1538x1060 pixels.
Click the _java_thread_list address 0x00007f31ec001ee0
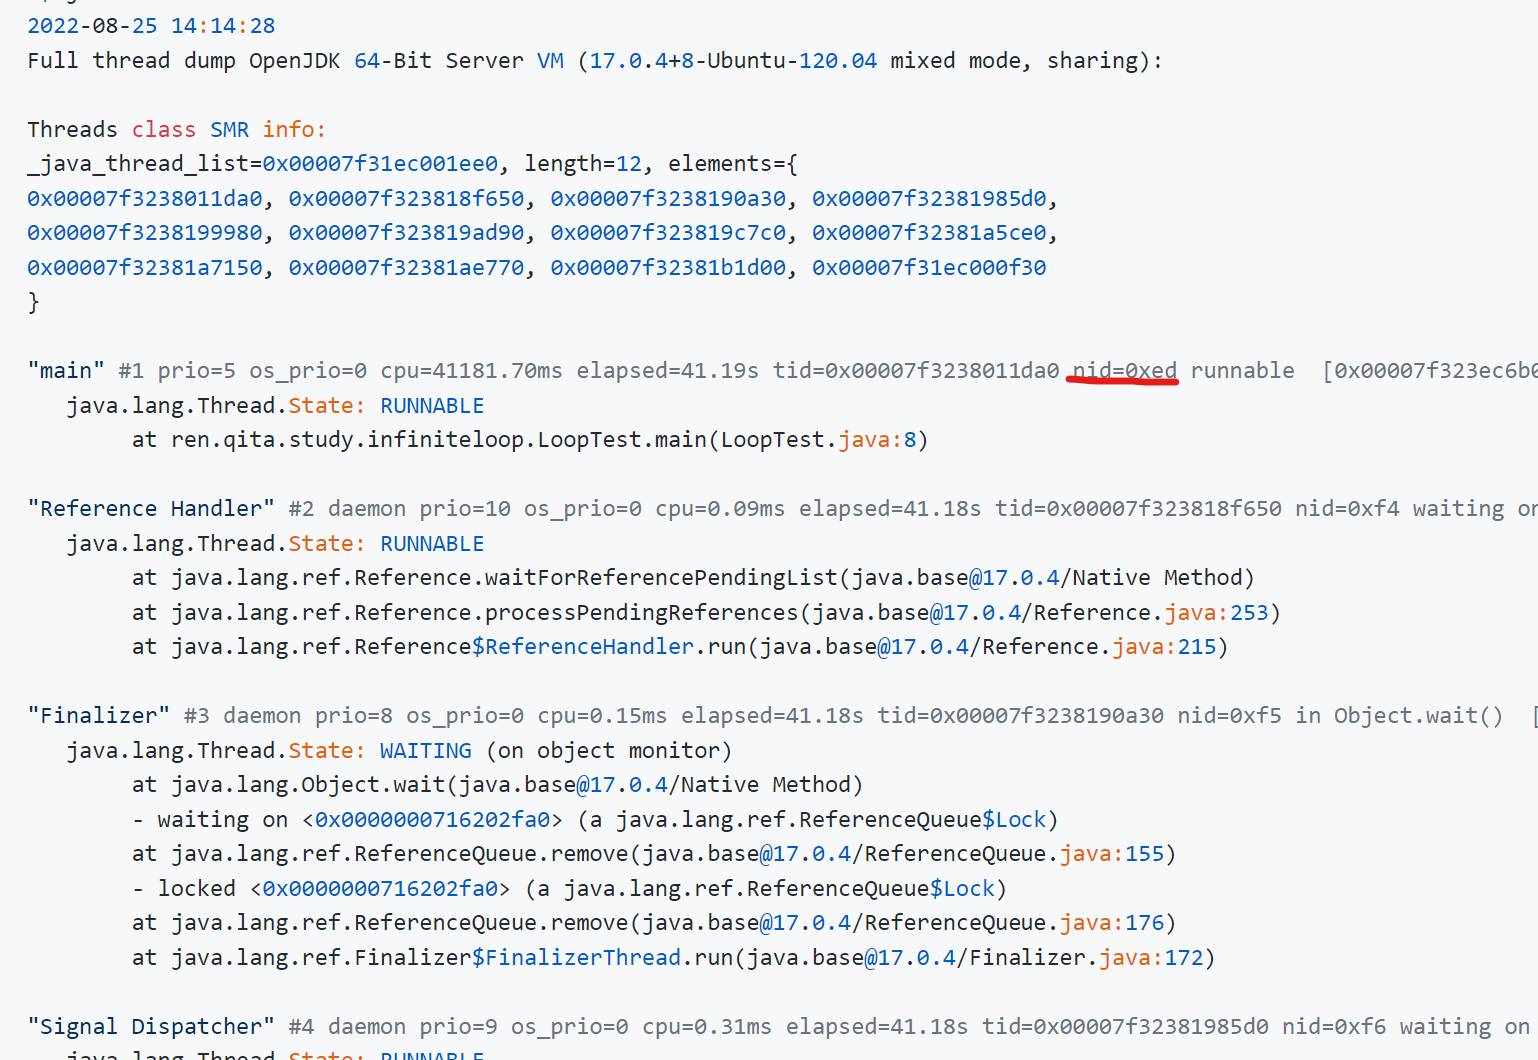[380, 164]
